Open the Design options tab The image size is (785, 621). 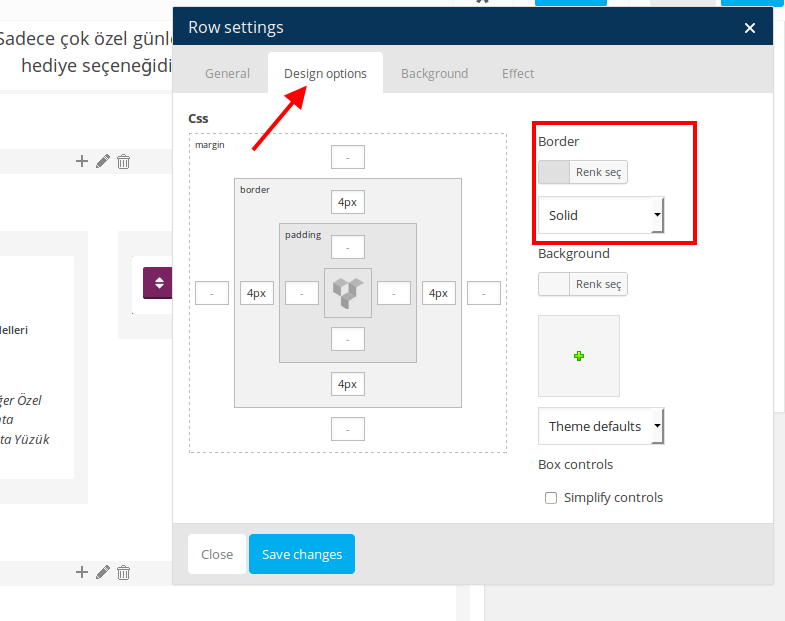click(x=325, y=74)
